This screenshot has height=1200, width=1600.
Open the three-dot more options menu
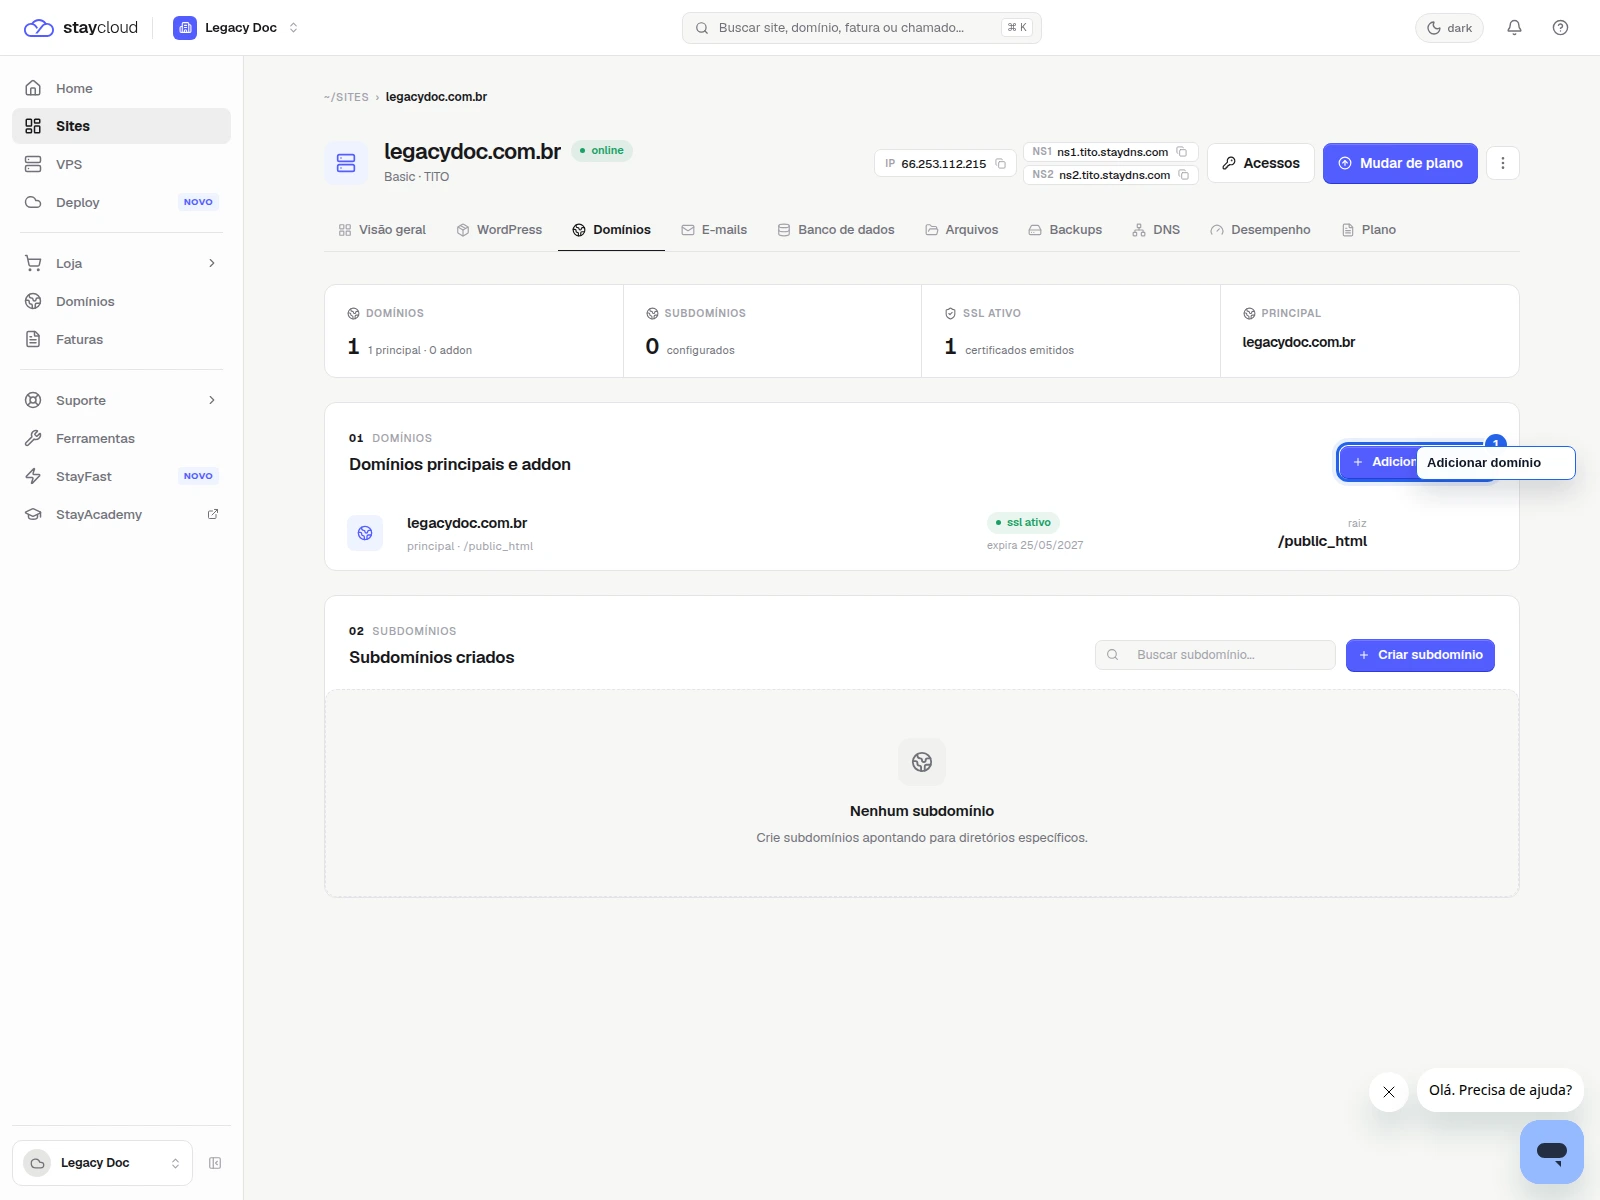click(1502, 163)
